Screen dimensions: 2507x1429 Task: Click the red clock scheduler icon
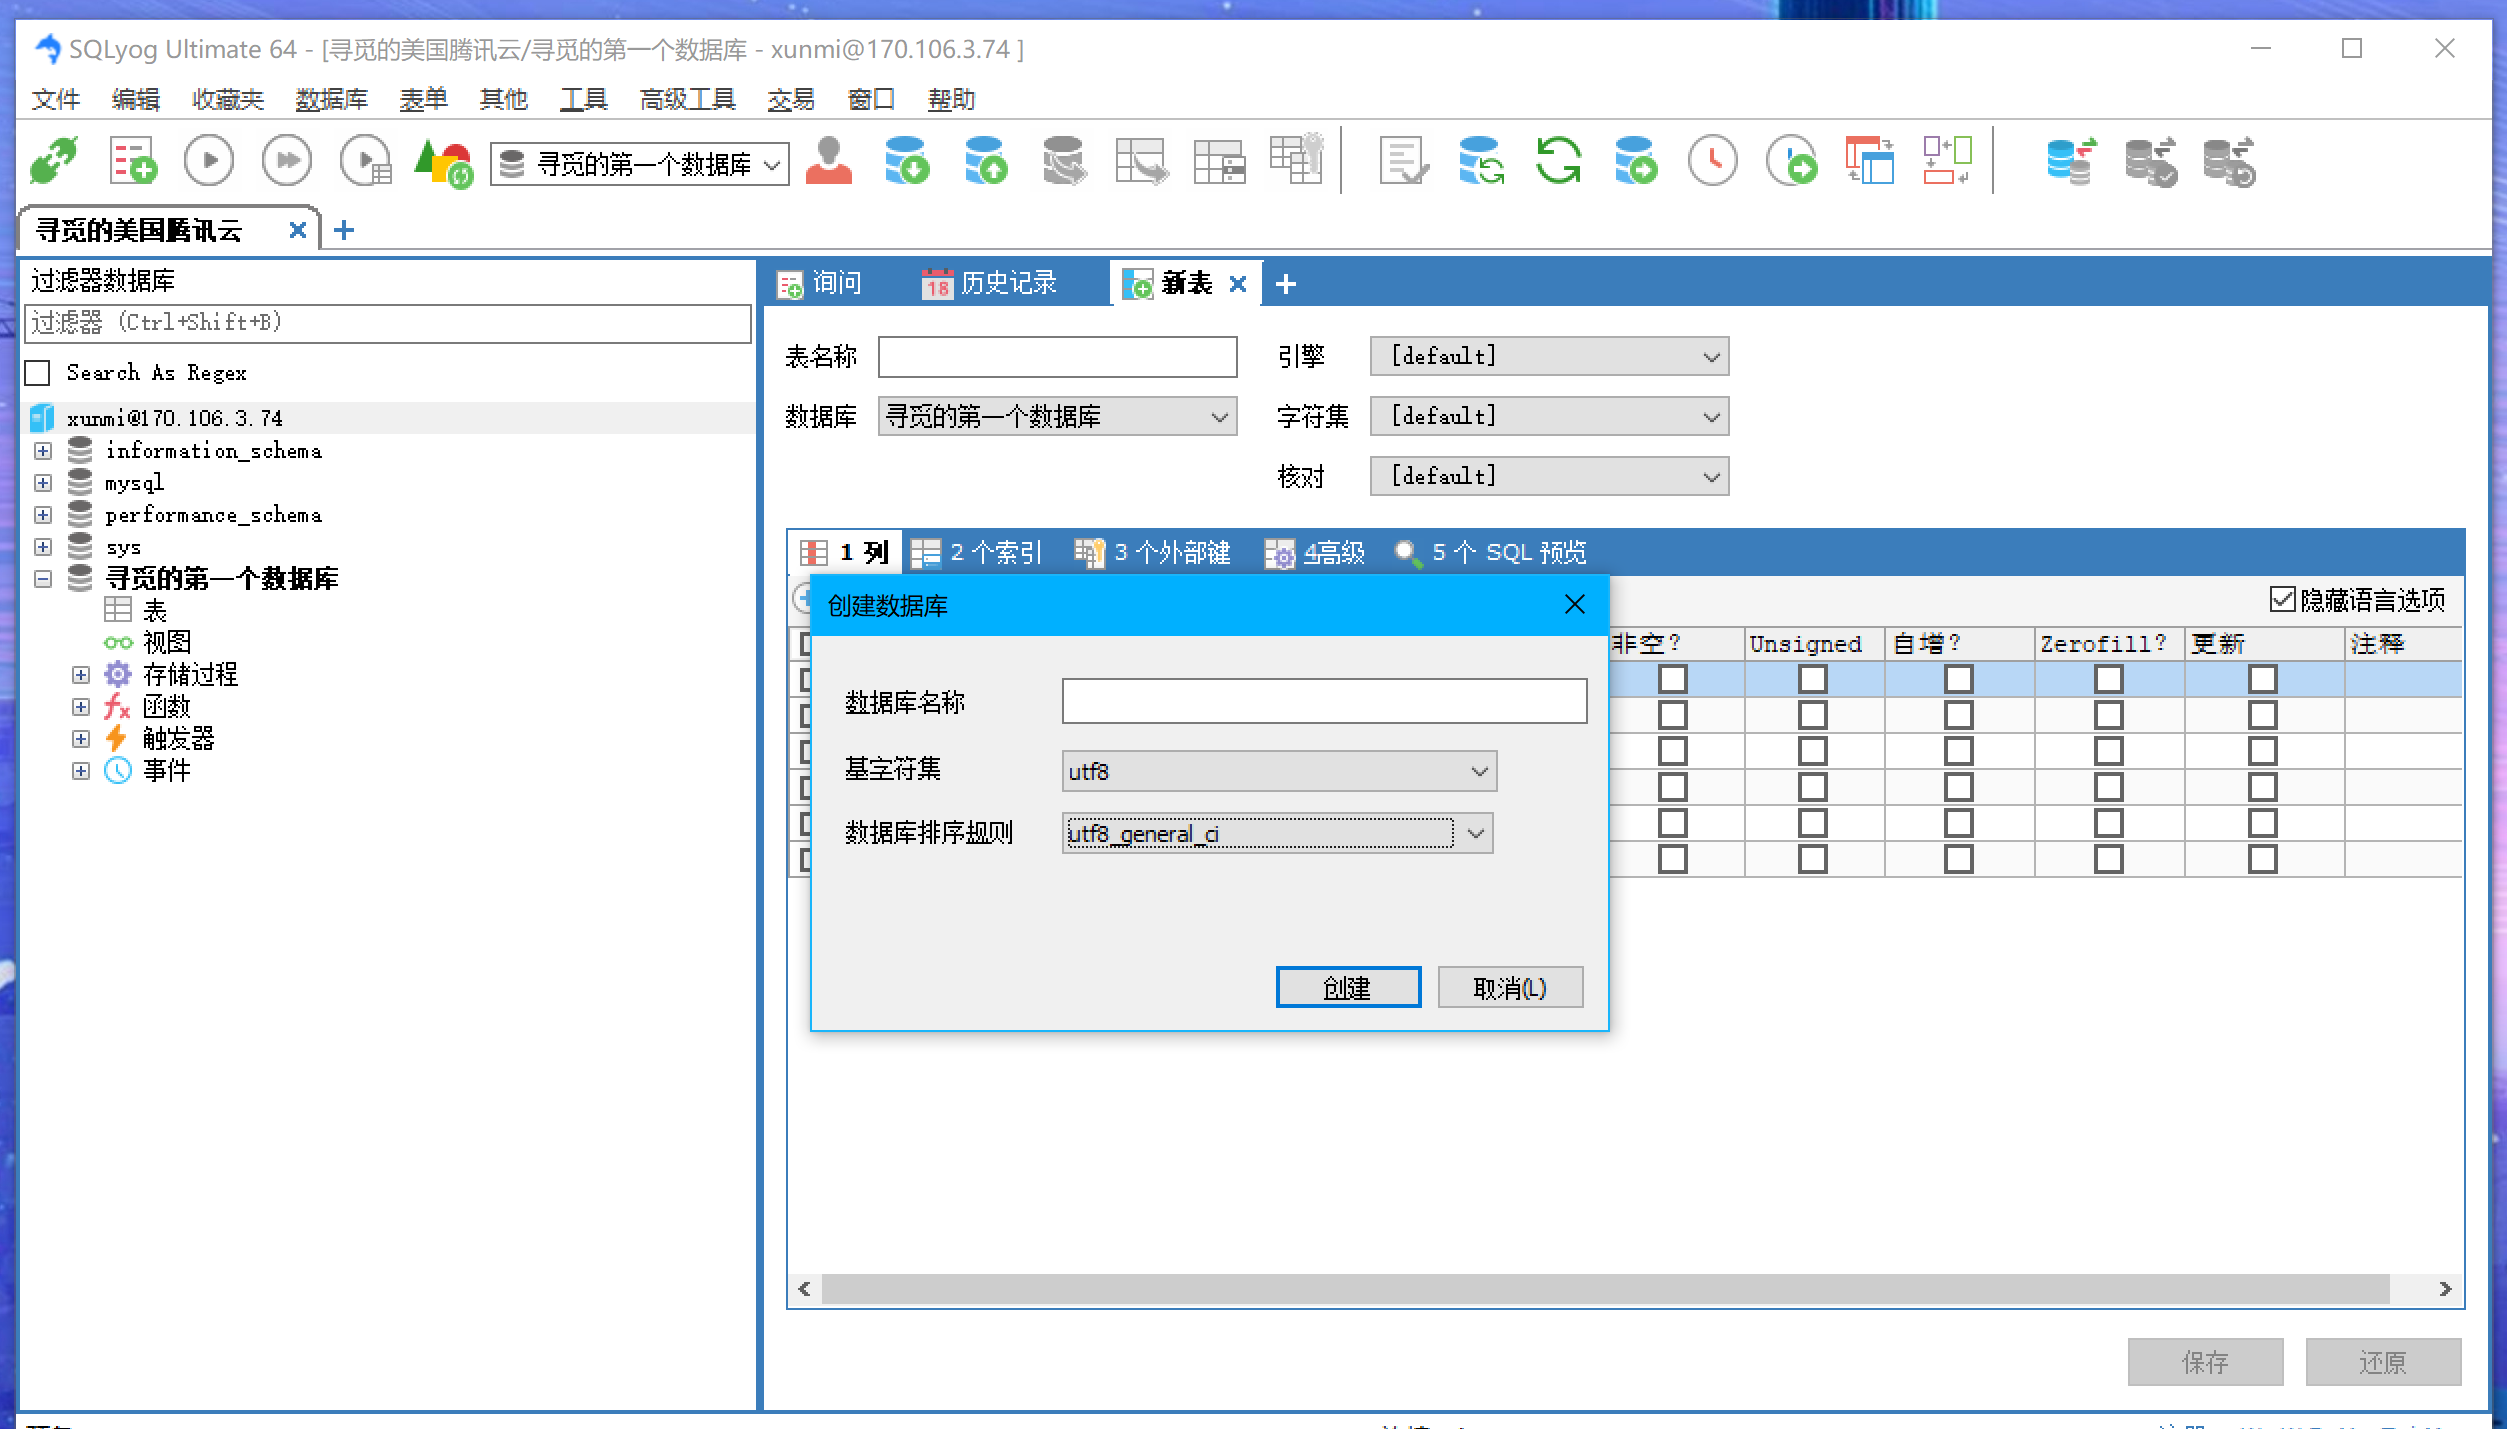pos(1713,161)
